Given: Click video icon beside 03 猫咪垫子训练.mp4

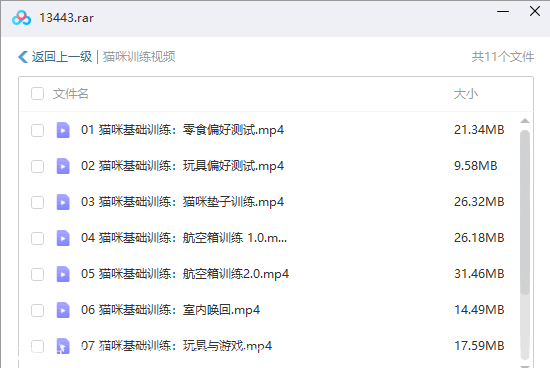Looking at the screenshot, I should coord(63,202).
